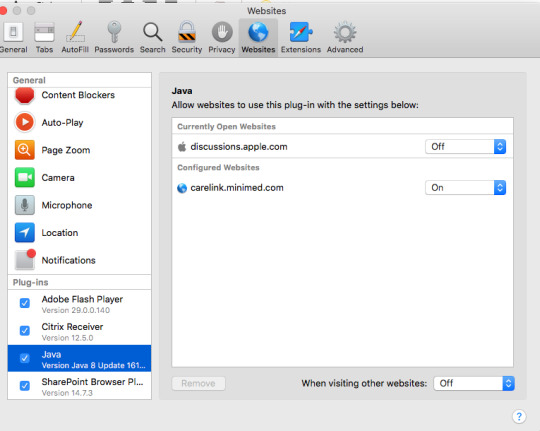Uncheck the Citrix Receiver plug-in checkbox
Screen dimensions: 540x431
25,331
